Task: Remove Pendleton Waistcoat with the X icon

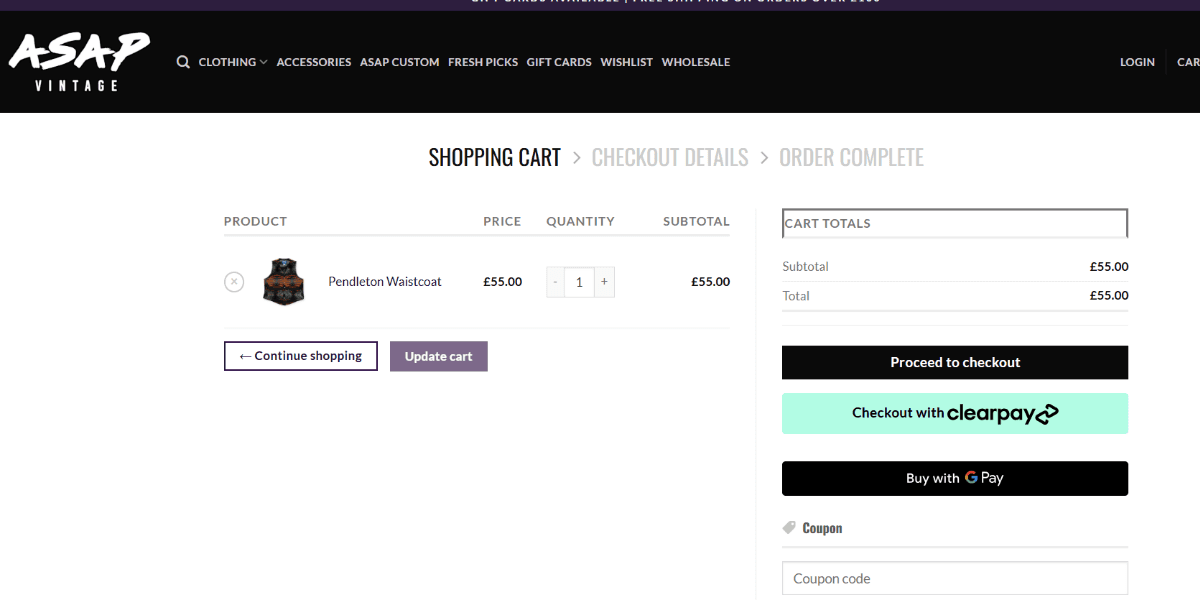Action: (234, 282)
